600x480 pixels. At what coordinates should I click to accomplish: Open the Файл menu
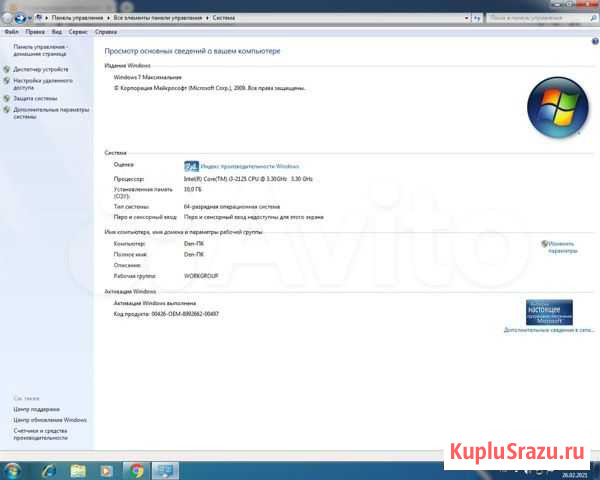[x=11, y=32]
